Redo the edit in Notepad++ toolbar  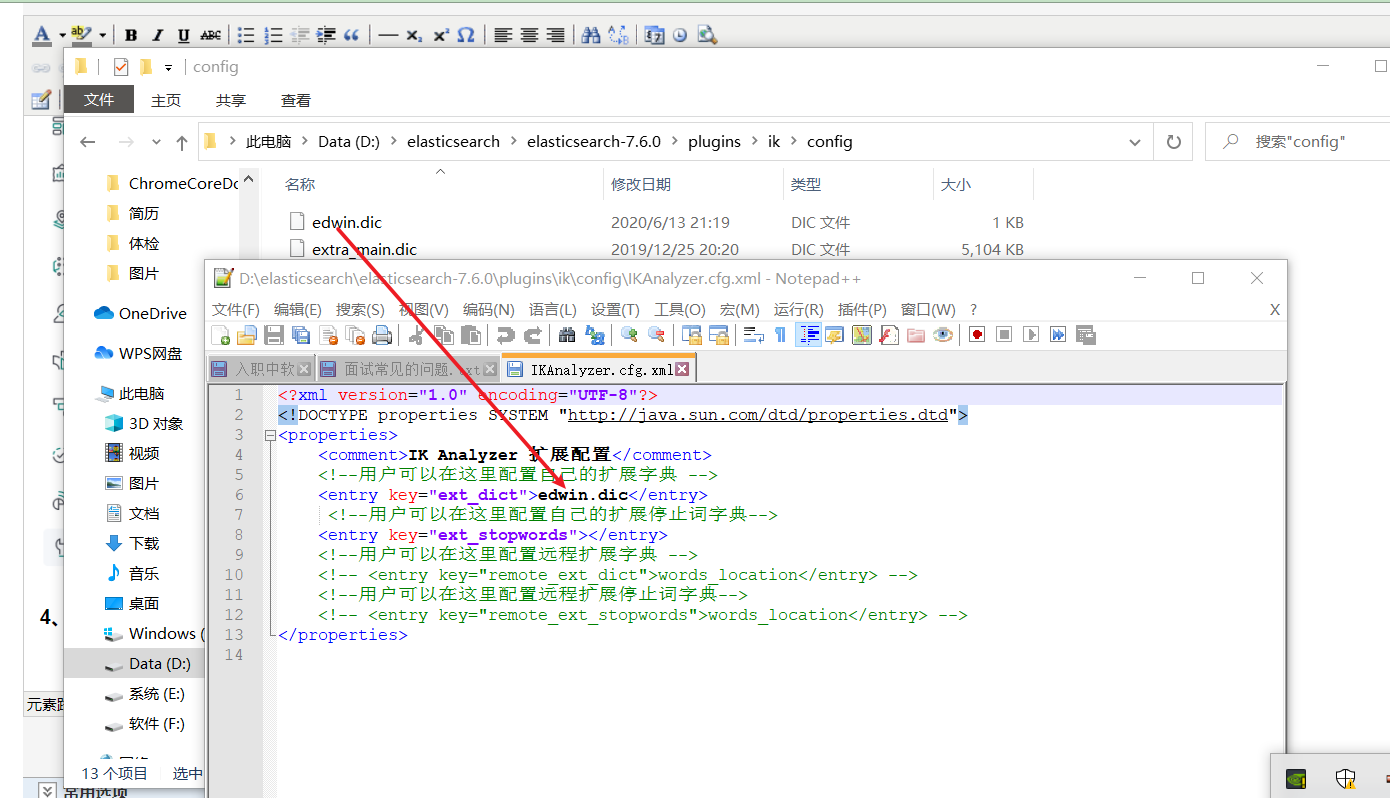coord(533,335)
